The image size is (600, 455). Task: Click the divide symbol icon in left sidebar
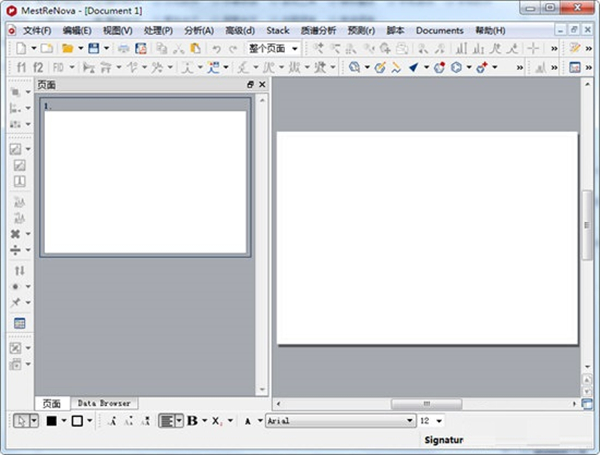pos(16,249)
